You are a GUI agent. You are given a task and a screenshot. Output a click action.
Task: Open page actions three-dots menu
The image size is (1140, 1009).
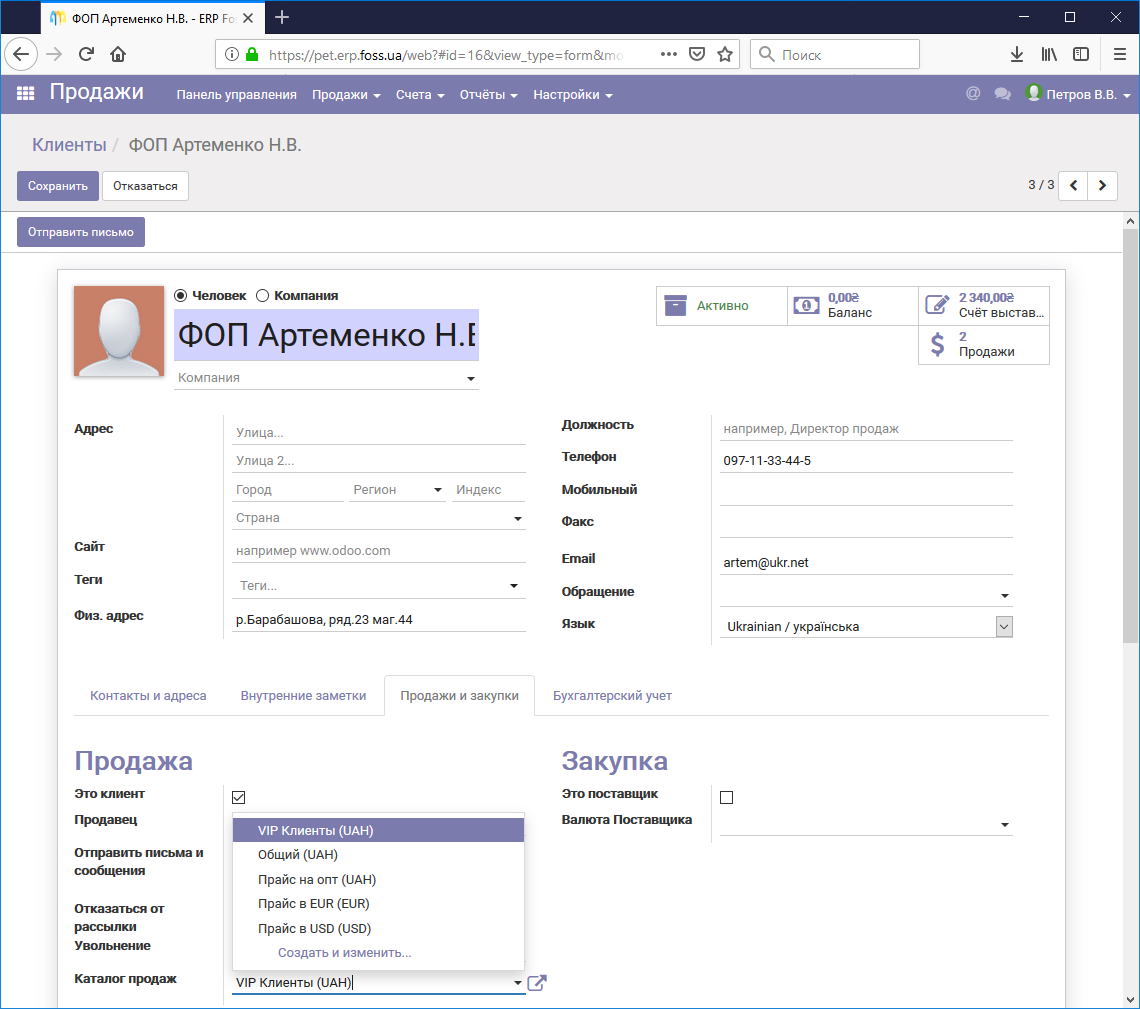point(669,55)
